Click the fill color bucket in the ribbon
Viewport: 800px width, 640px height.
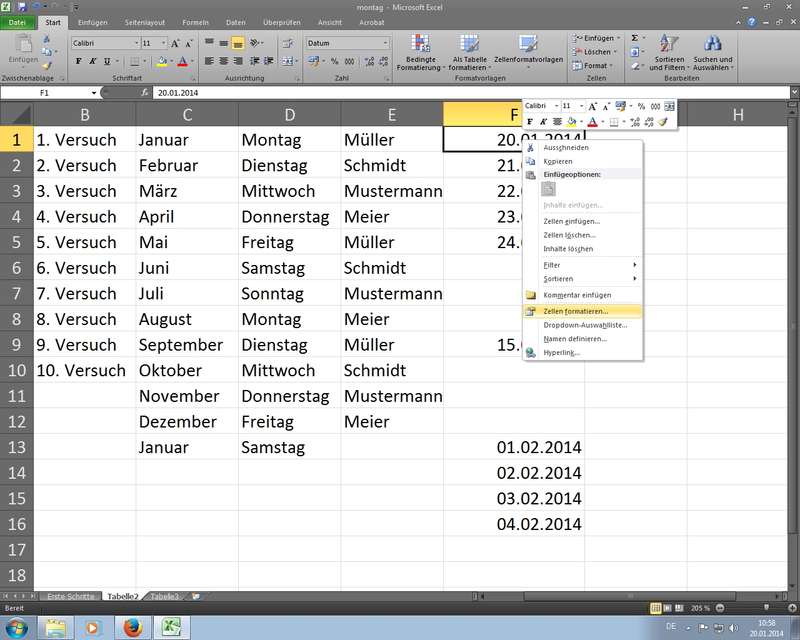tap(162, 62)
